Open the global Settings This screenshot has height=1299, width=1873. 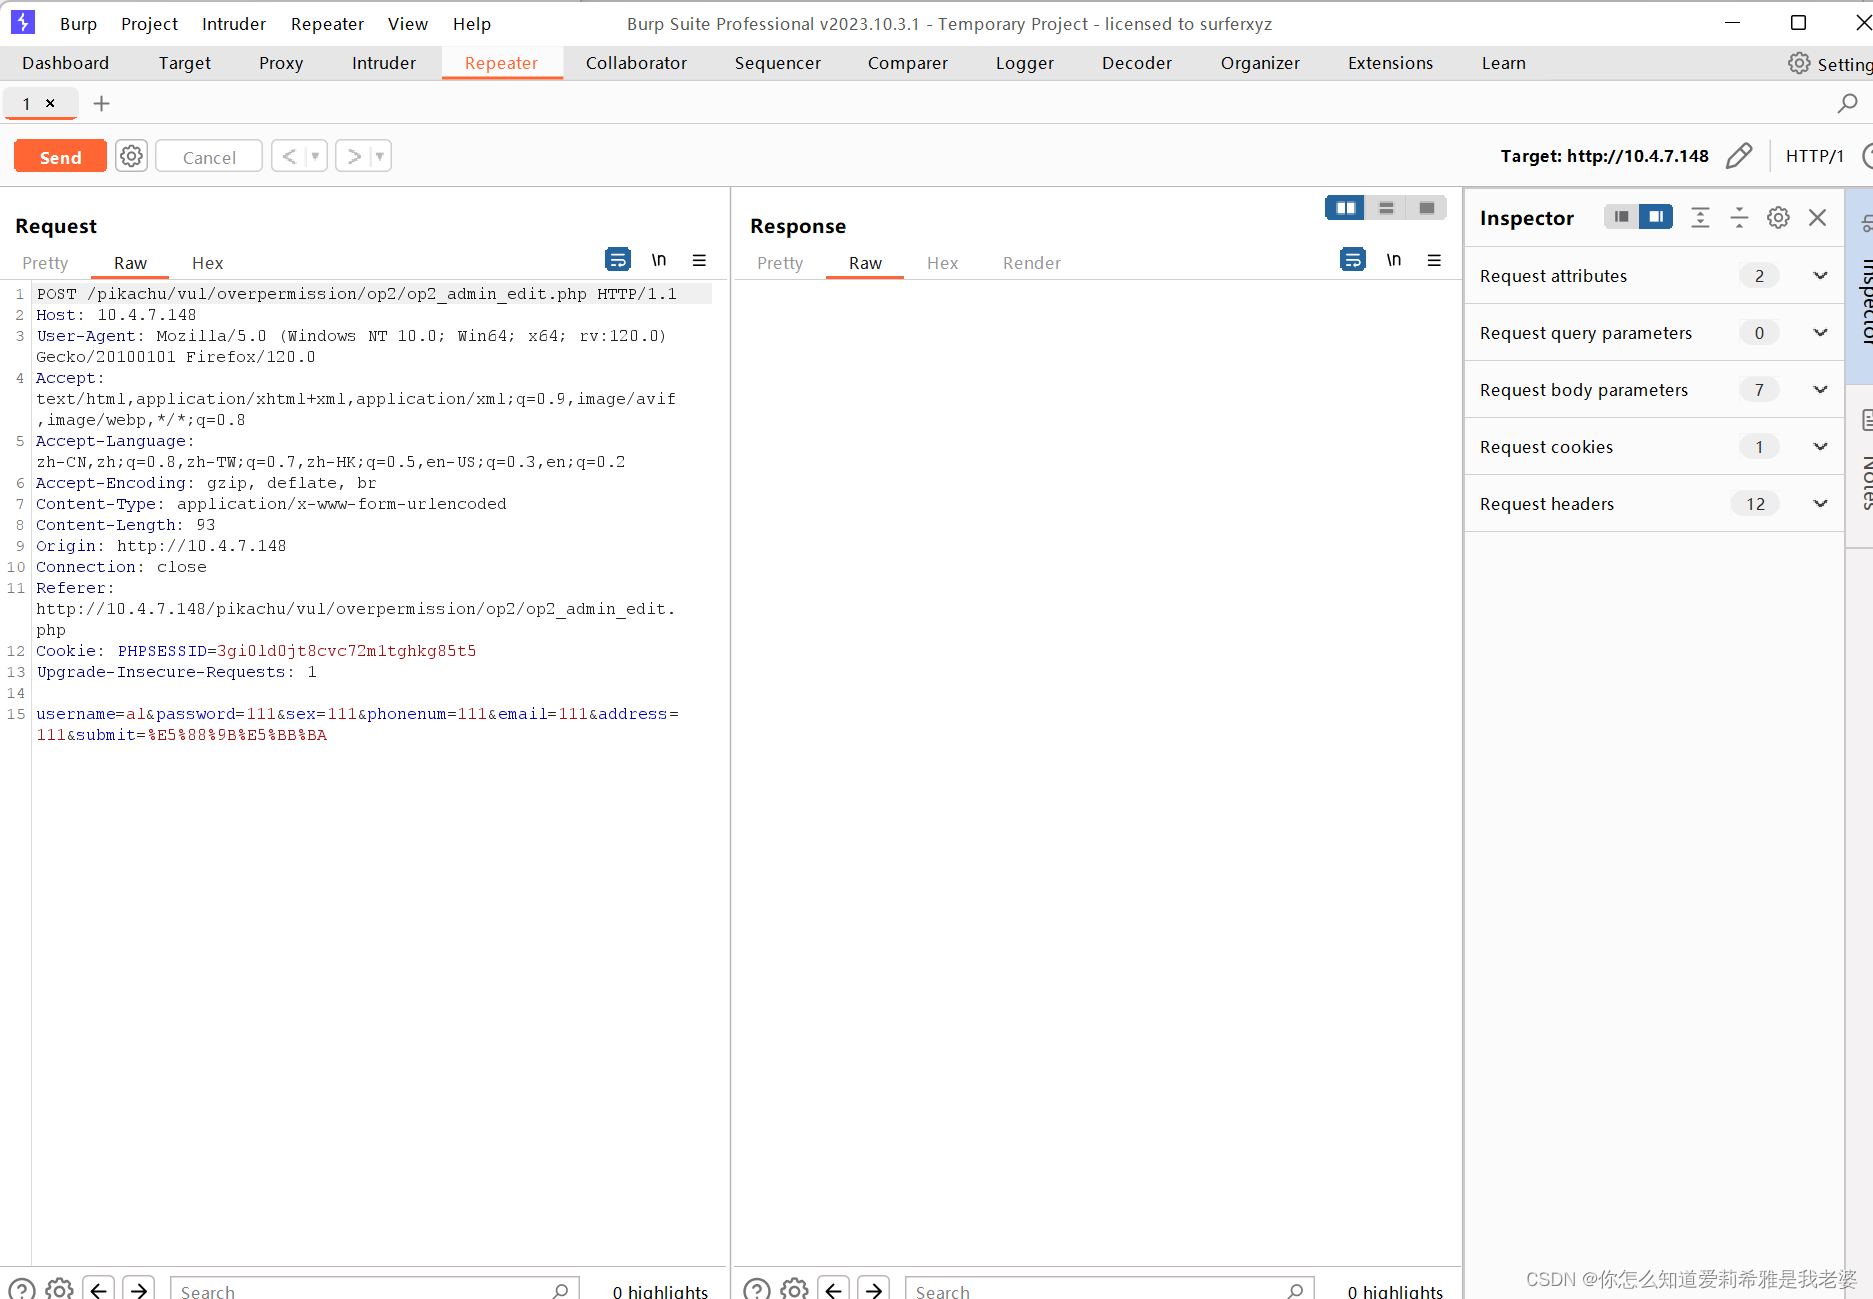1830,64
